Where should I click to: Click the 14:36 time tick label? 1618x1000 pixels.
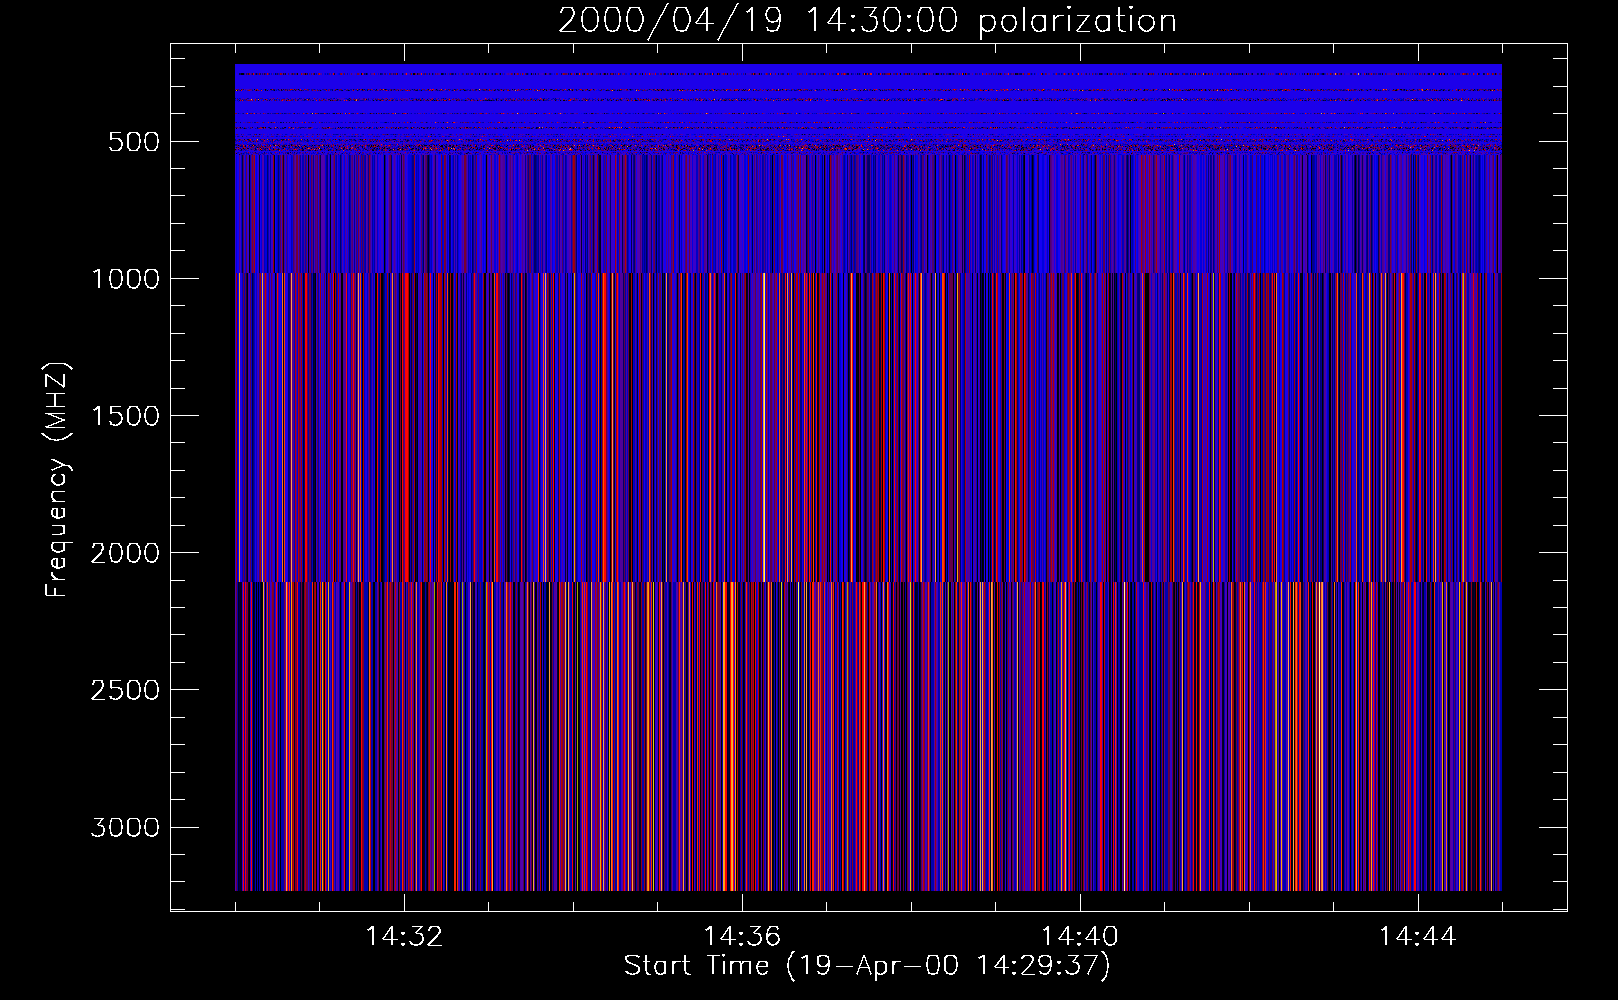click(x=742, y=937)
